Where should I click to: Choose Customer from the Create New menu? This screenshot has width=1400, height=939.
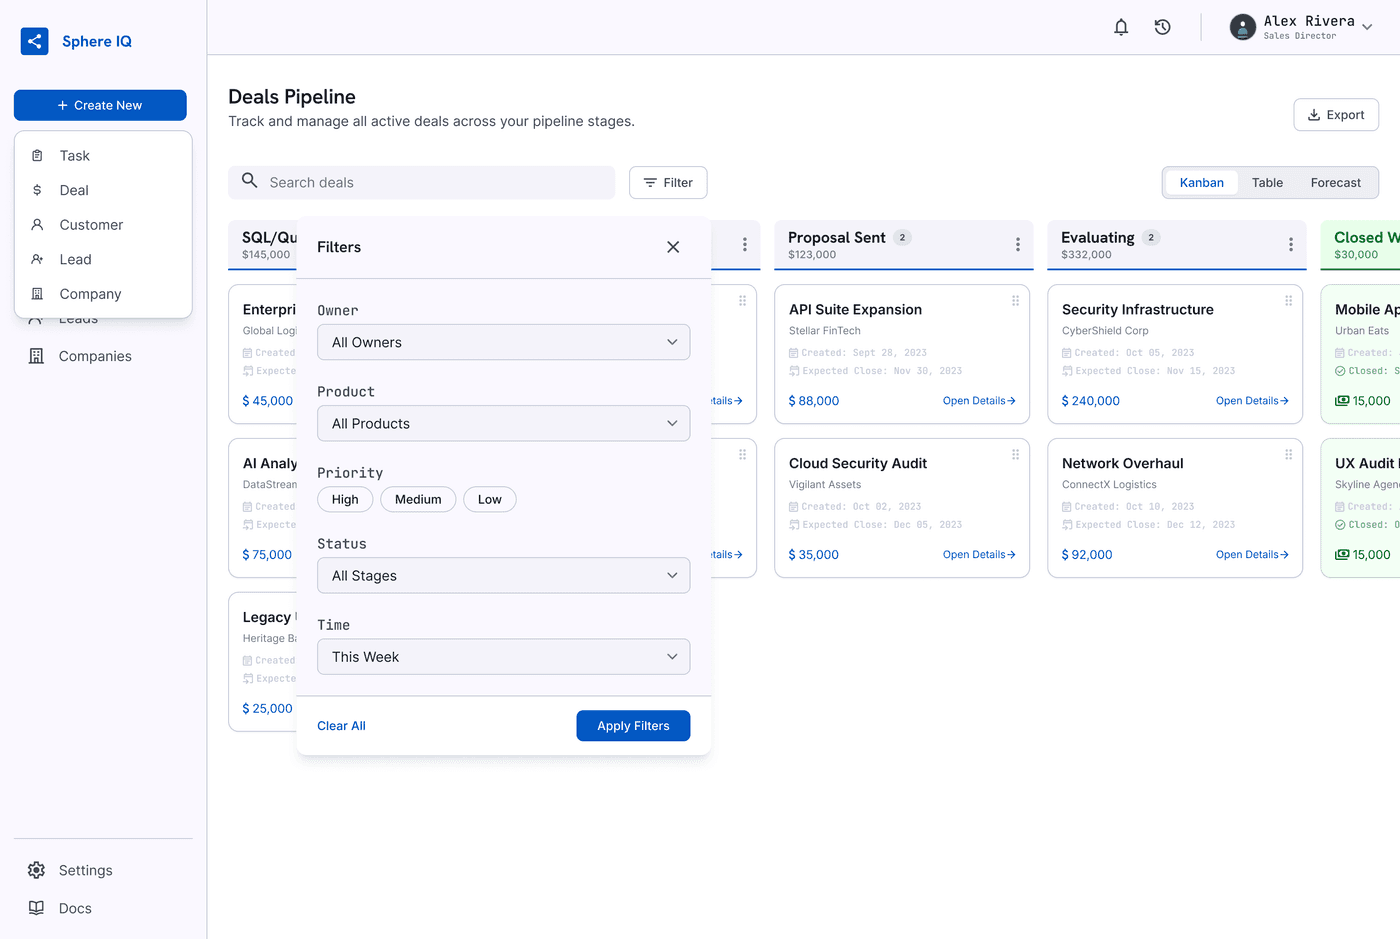point(103,225)
